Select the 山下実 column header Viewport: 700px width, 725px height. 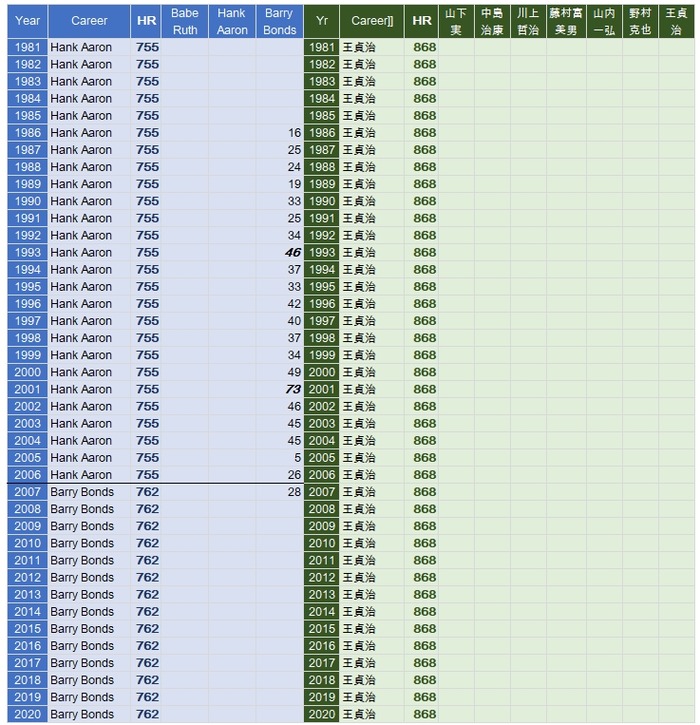tap(456, 21)
